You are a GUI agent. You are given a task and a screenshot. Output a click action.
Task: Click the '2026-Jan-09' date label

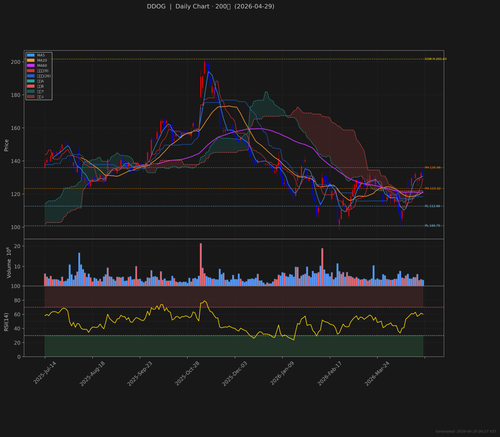pos(282,373)
